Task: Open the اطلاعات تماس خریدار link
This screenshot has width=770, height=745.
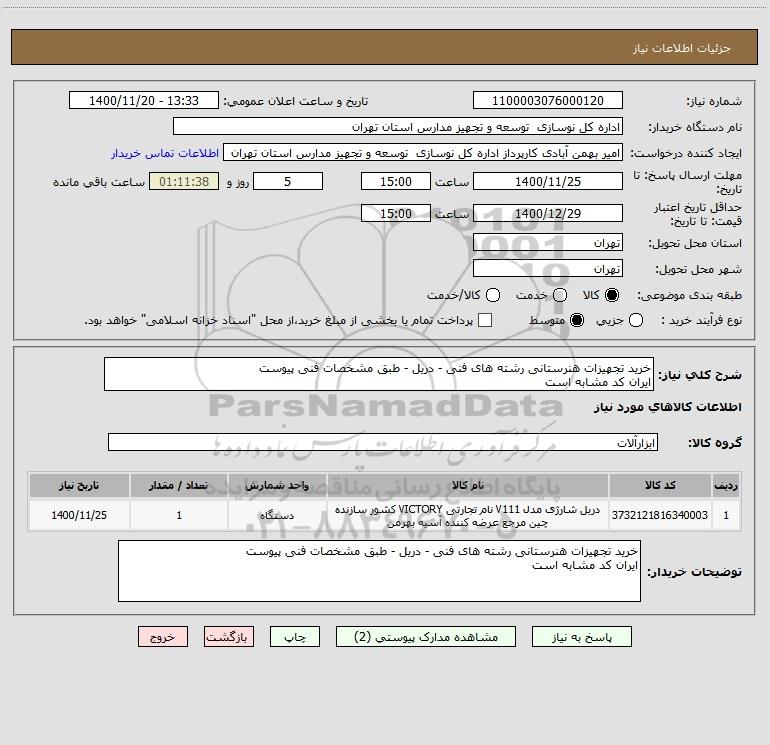Action: 165,153
